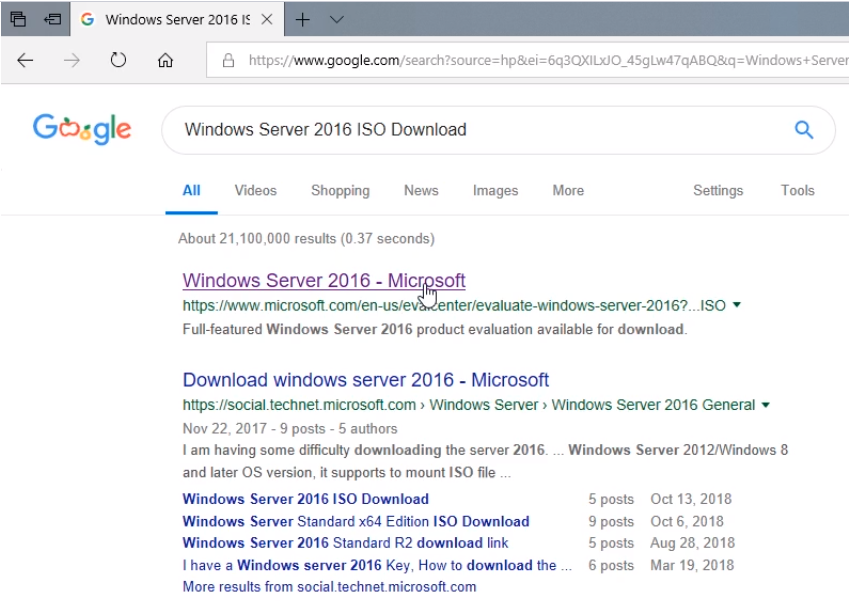Expand first result's URL dropdown arrow
The width and height of the screenshot is (849, 615).
737,305
